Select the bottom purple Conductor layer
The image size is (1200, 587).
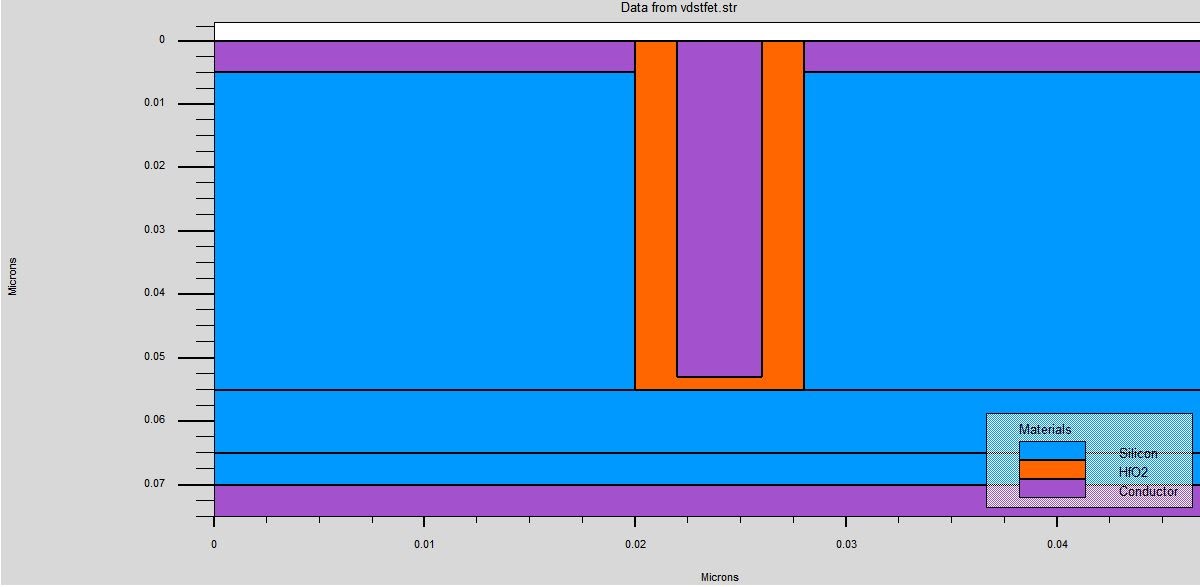click(x=500, y=500)
